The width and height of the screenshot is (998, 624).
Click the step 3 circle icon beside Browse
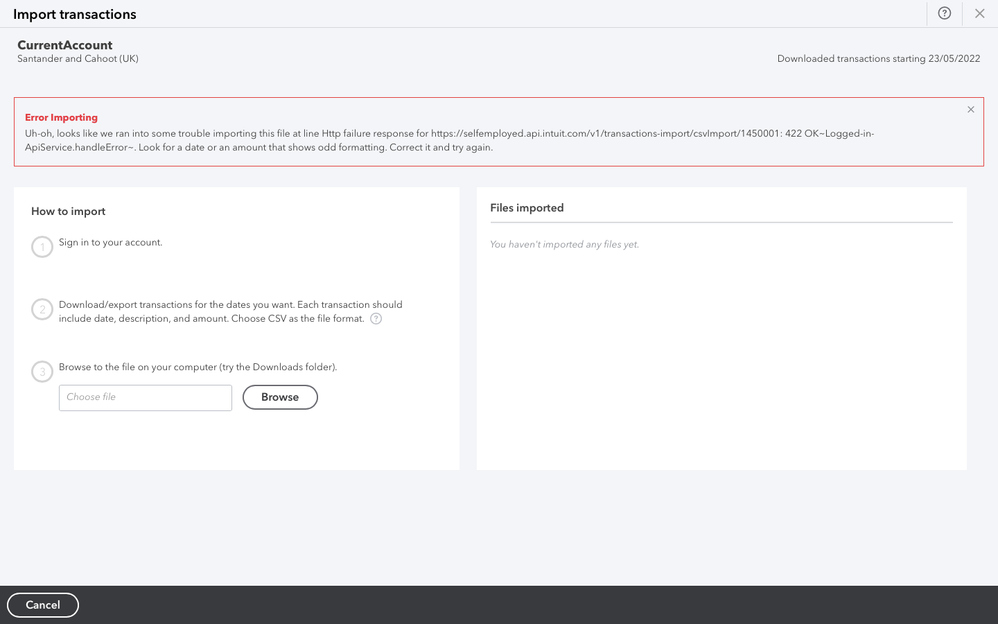(42, 371)
